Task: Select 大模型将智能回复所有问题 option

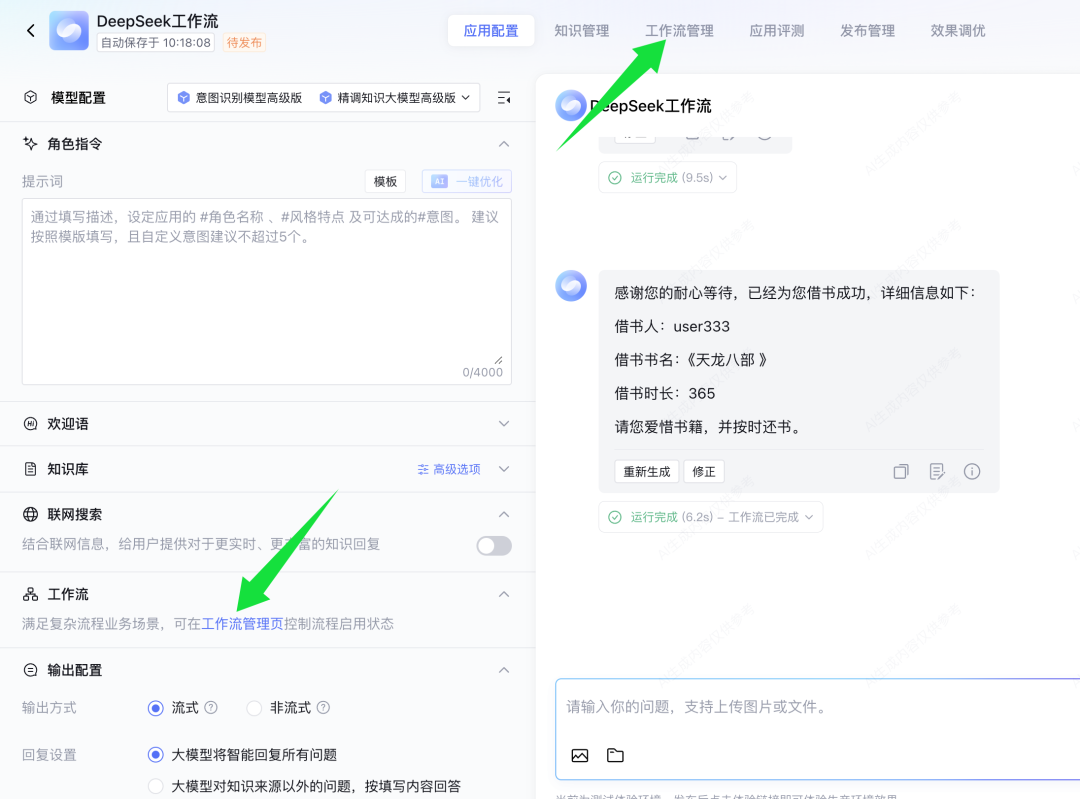Action: click(156, 755)
